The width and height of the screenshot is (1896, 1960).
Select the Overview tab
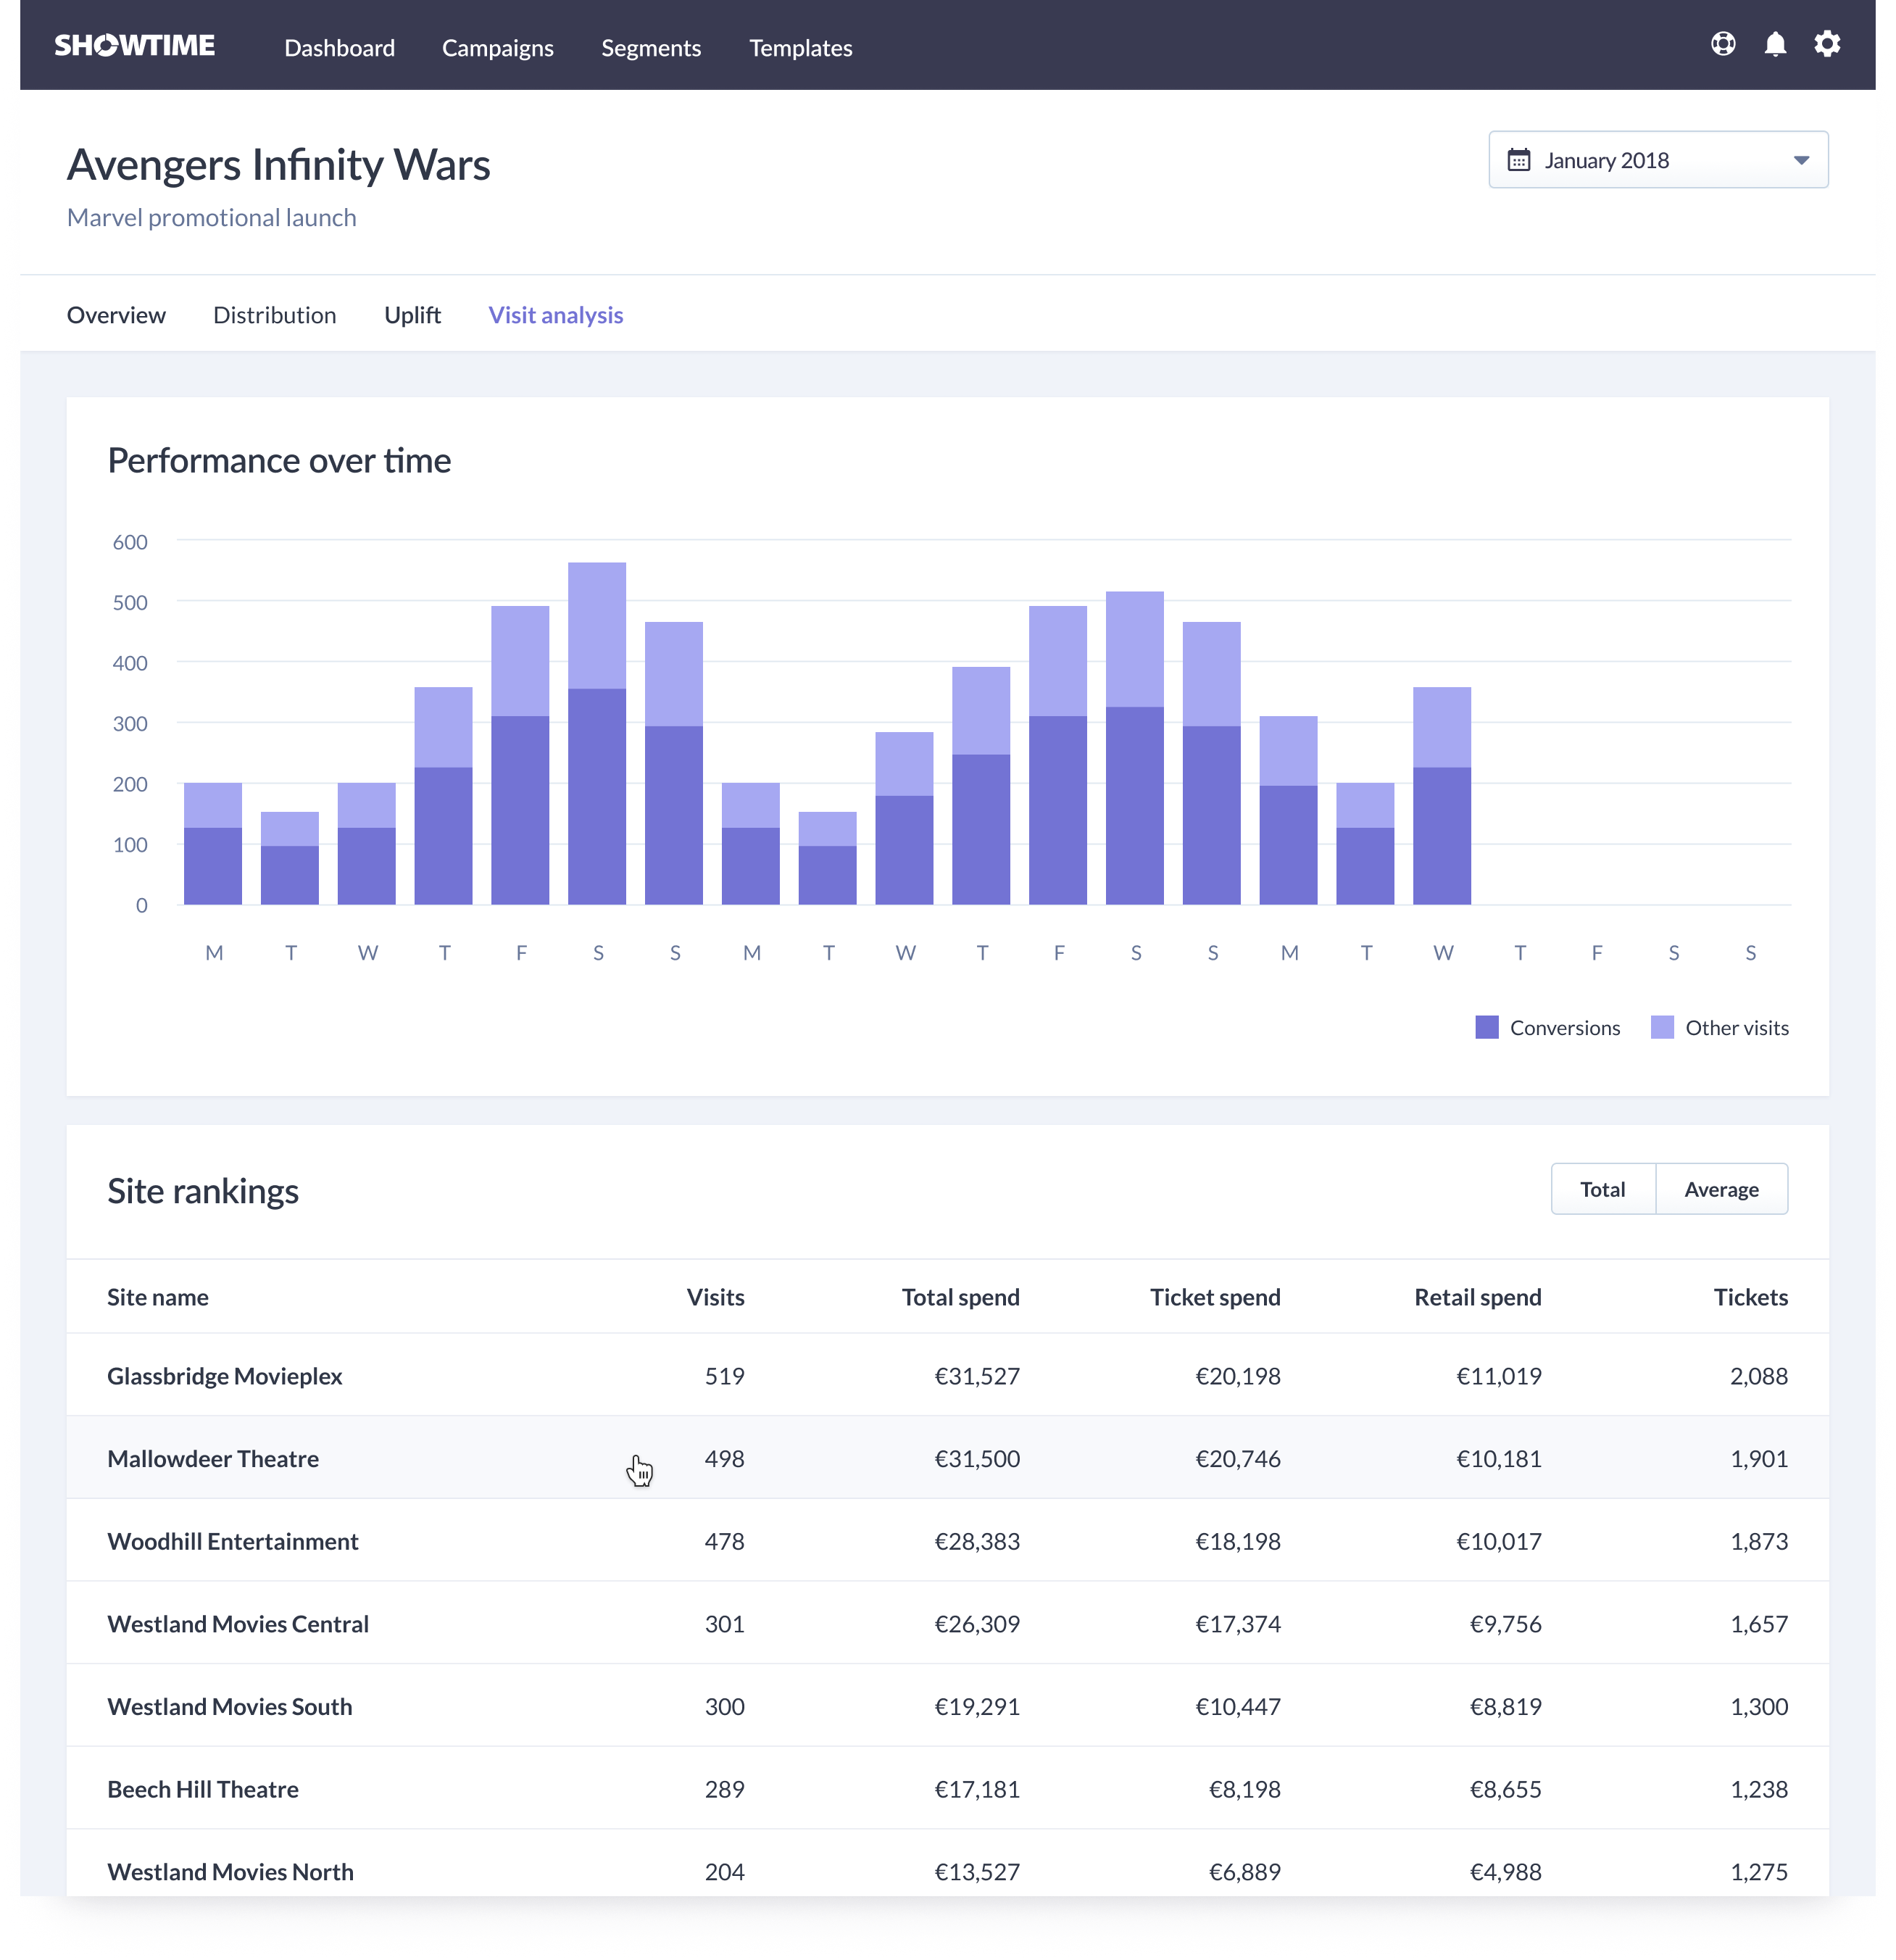[x=116, y=314]
